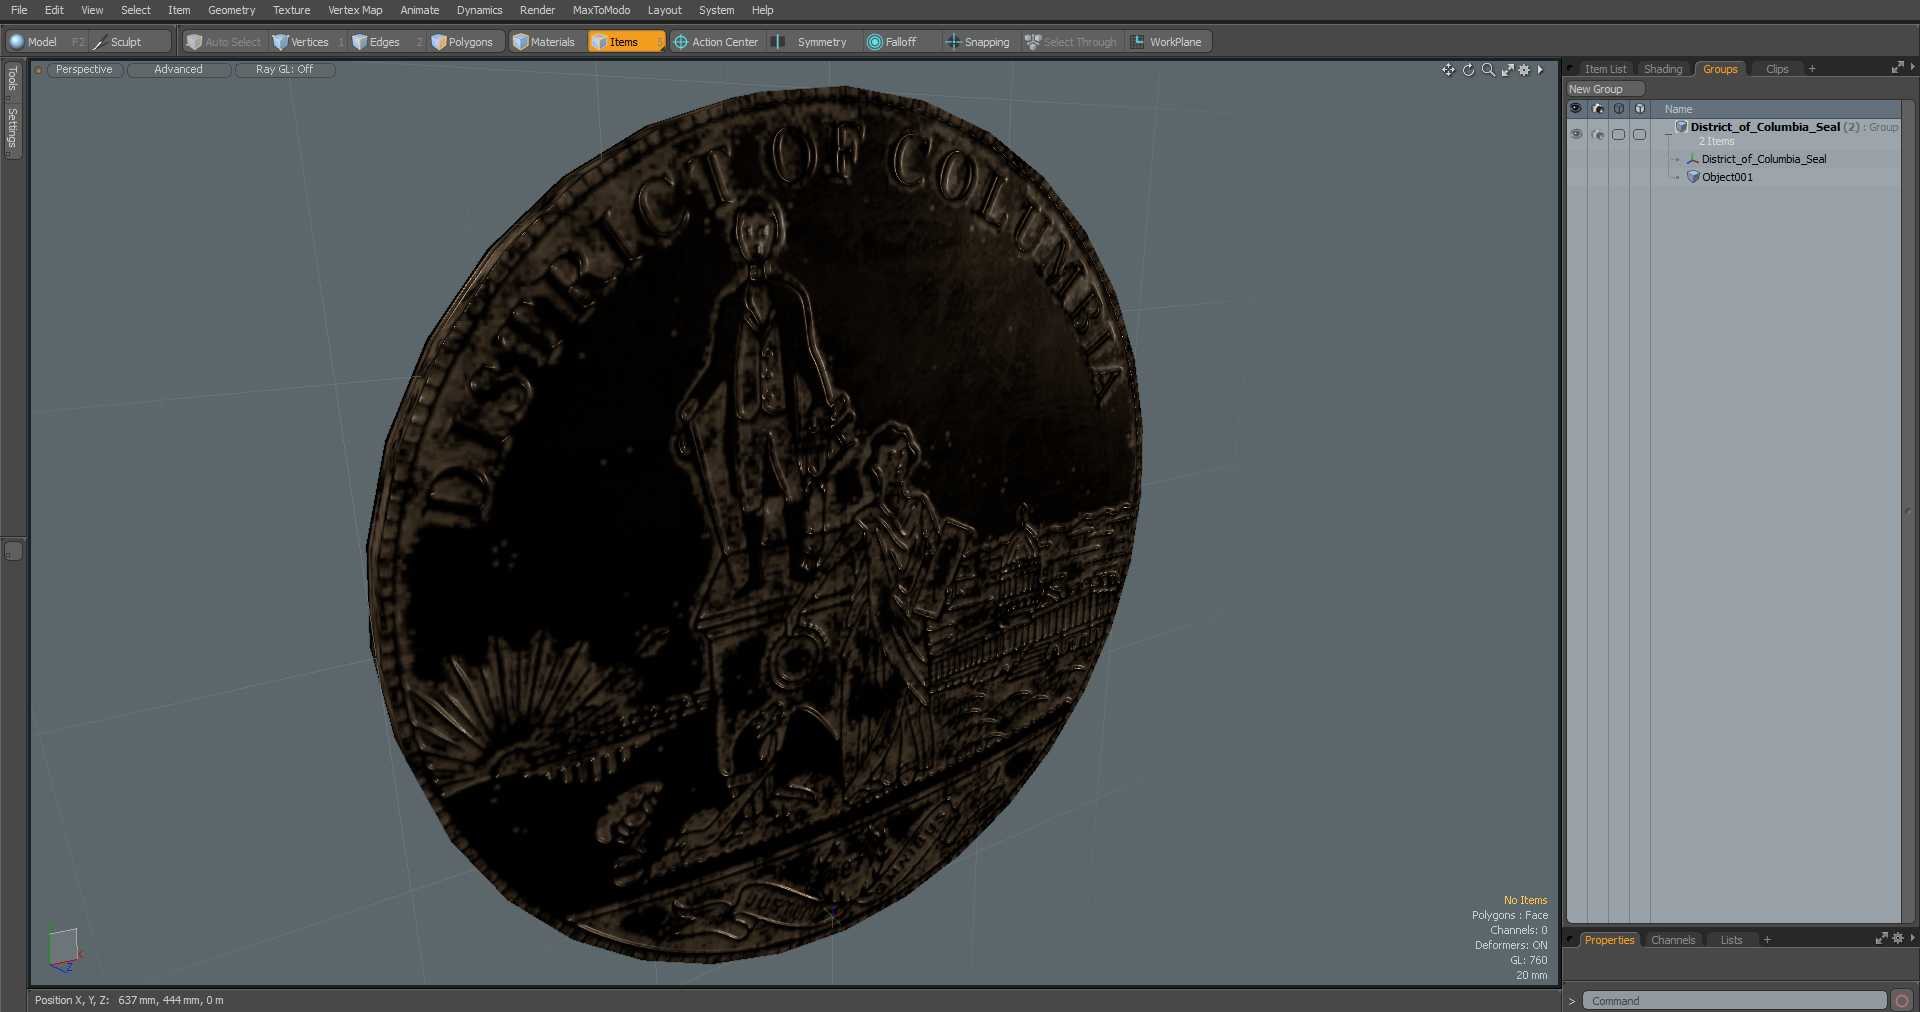Screen dimensions: 1920x1012
Task: Maximize the Properties panel
Action: click(1881, 938)
